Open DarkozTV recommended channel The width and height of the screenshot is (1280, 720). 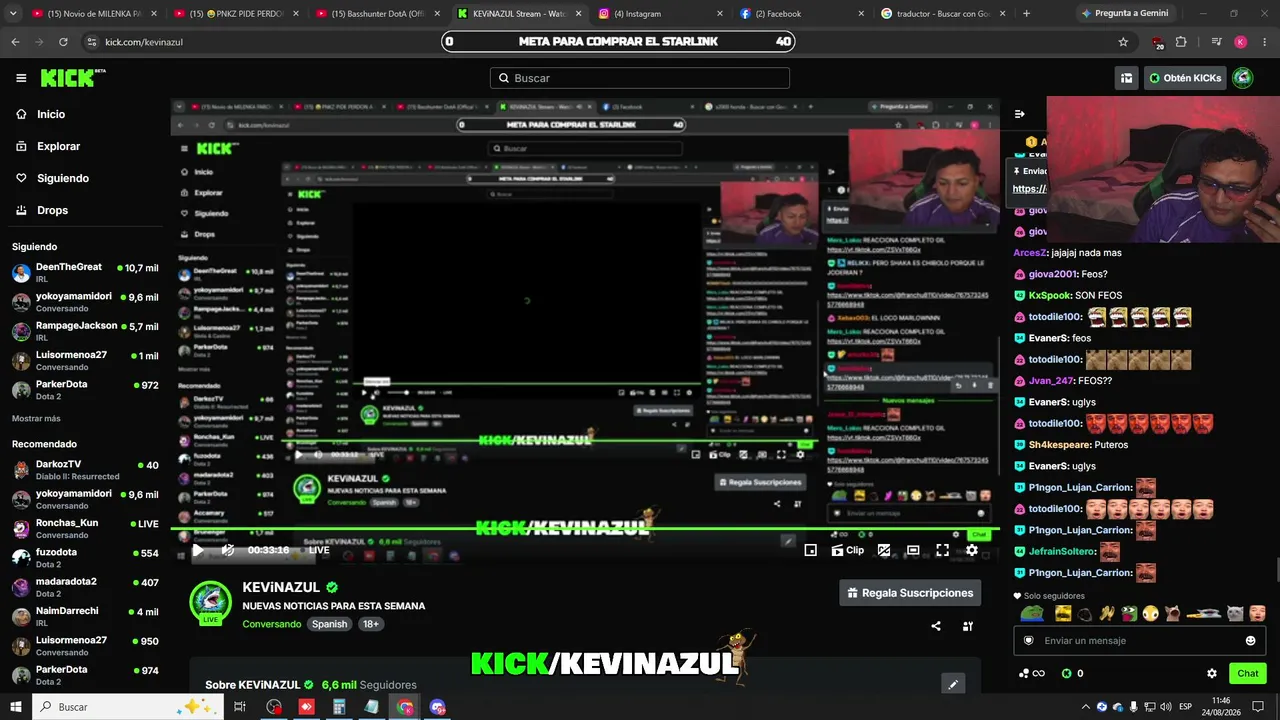pos(85,470)
